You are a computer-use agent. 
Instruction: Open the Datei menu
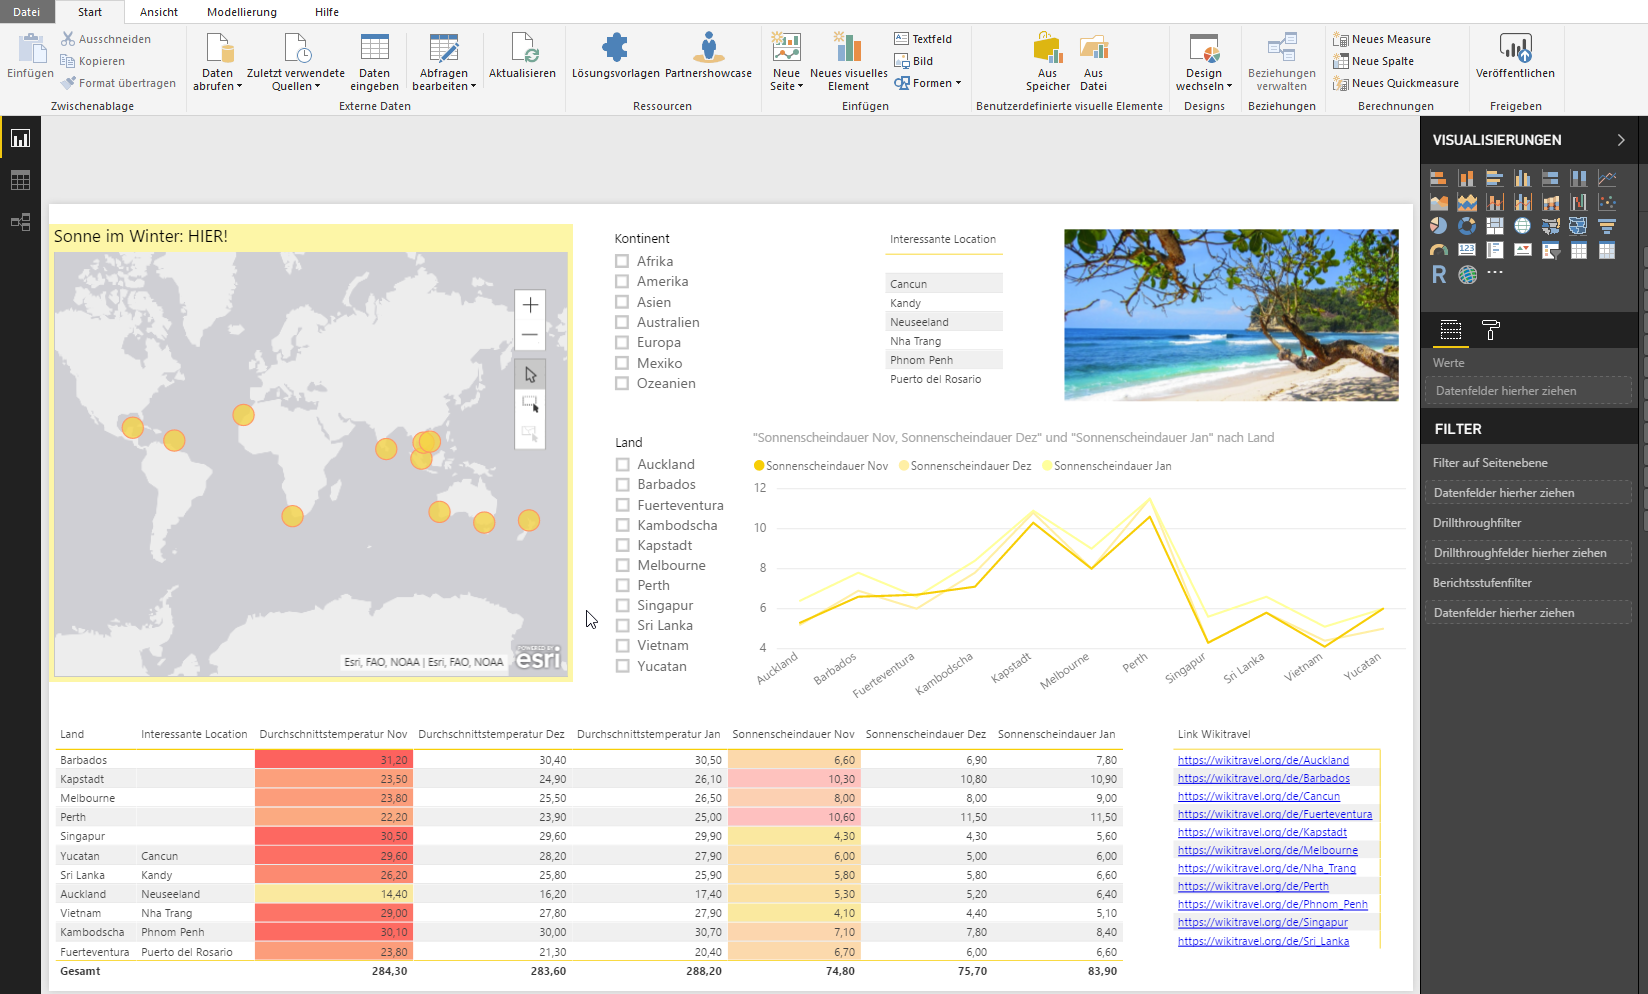[27, 12]
